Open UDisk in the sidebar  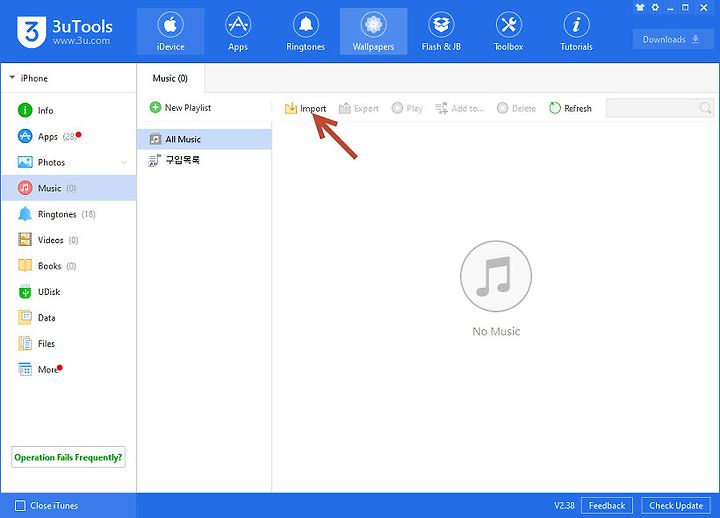[69, 292]
